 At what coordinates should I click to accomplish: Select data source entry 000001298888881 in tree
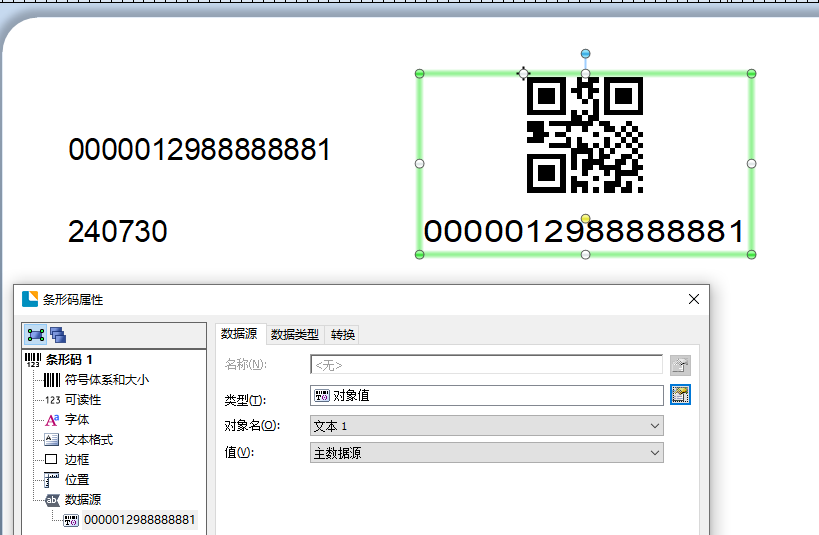[x=139, y=520]
